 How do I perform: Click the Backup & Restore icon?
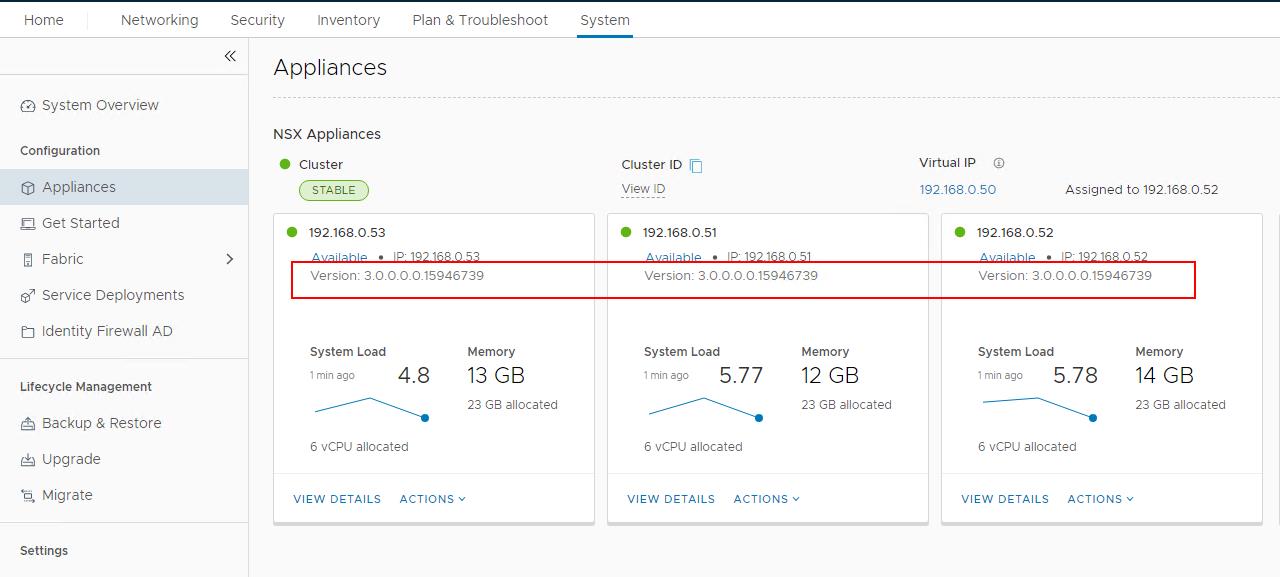28,424
